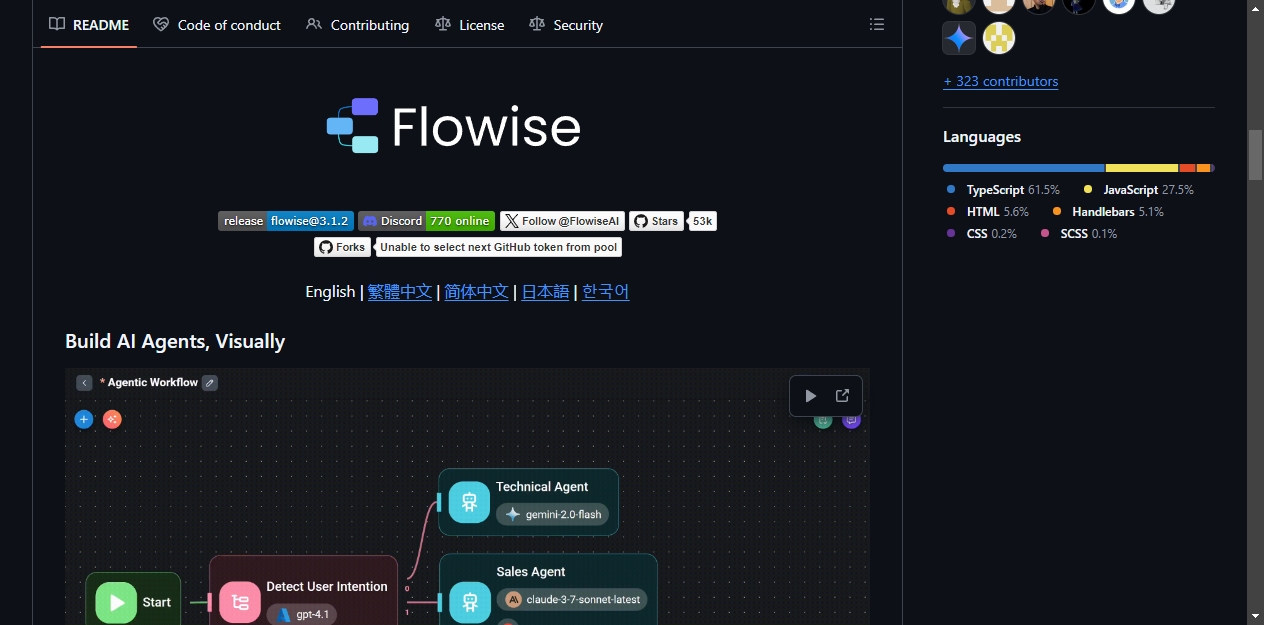1264x625 pixels.
Task: Open SCSS 0.1% language link
Action: tap(1079, 233)
